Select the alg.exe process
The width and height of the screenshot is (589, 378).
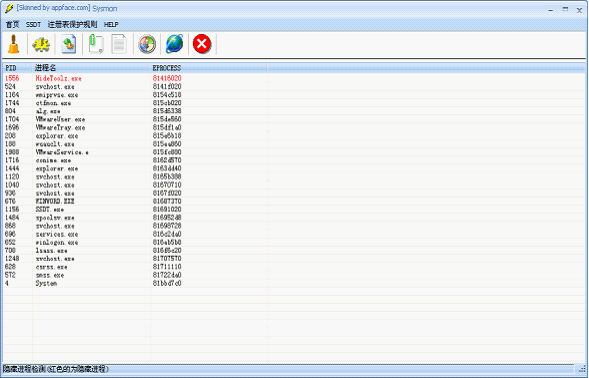[294, 111]
